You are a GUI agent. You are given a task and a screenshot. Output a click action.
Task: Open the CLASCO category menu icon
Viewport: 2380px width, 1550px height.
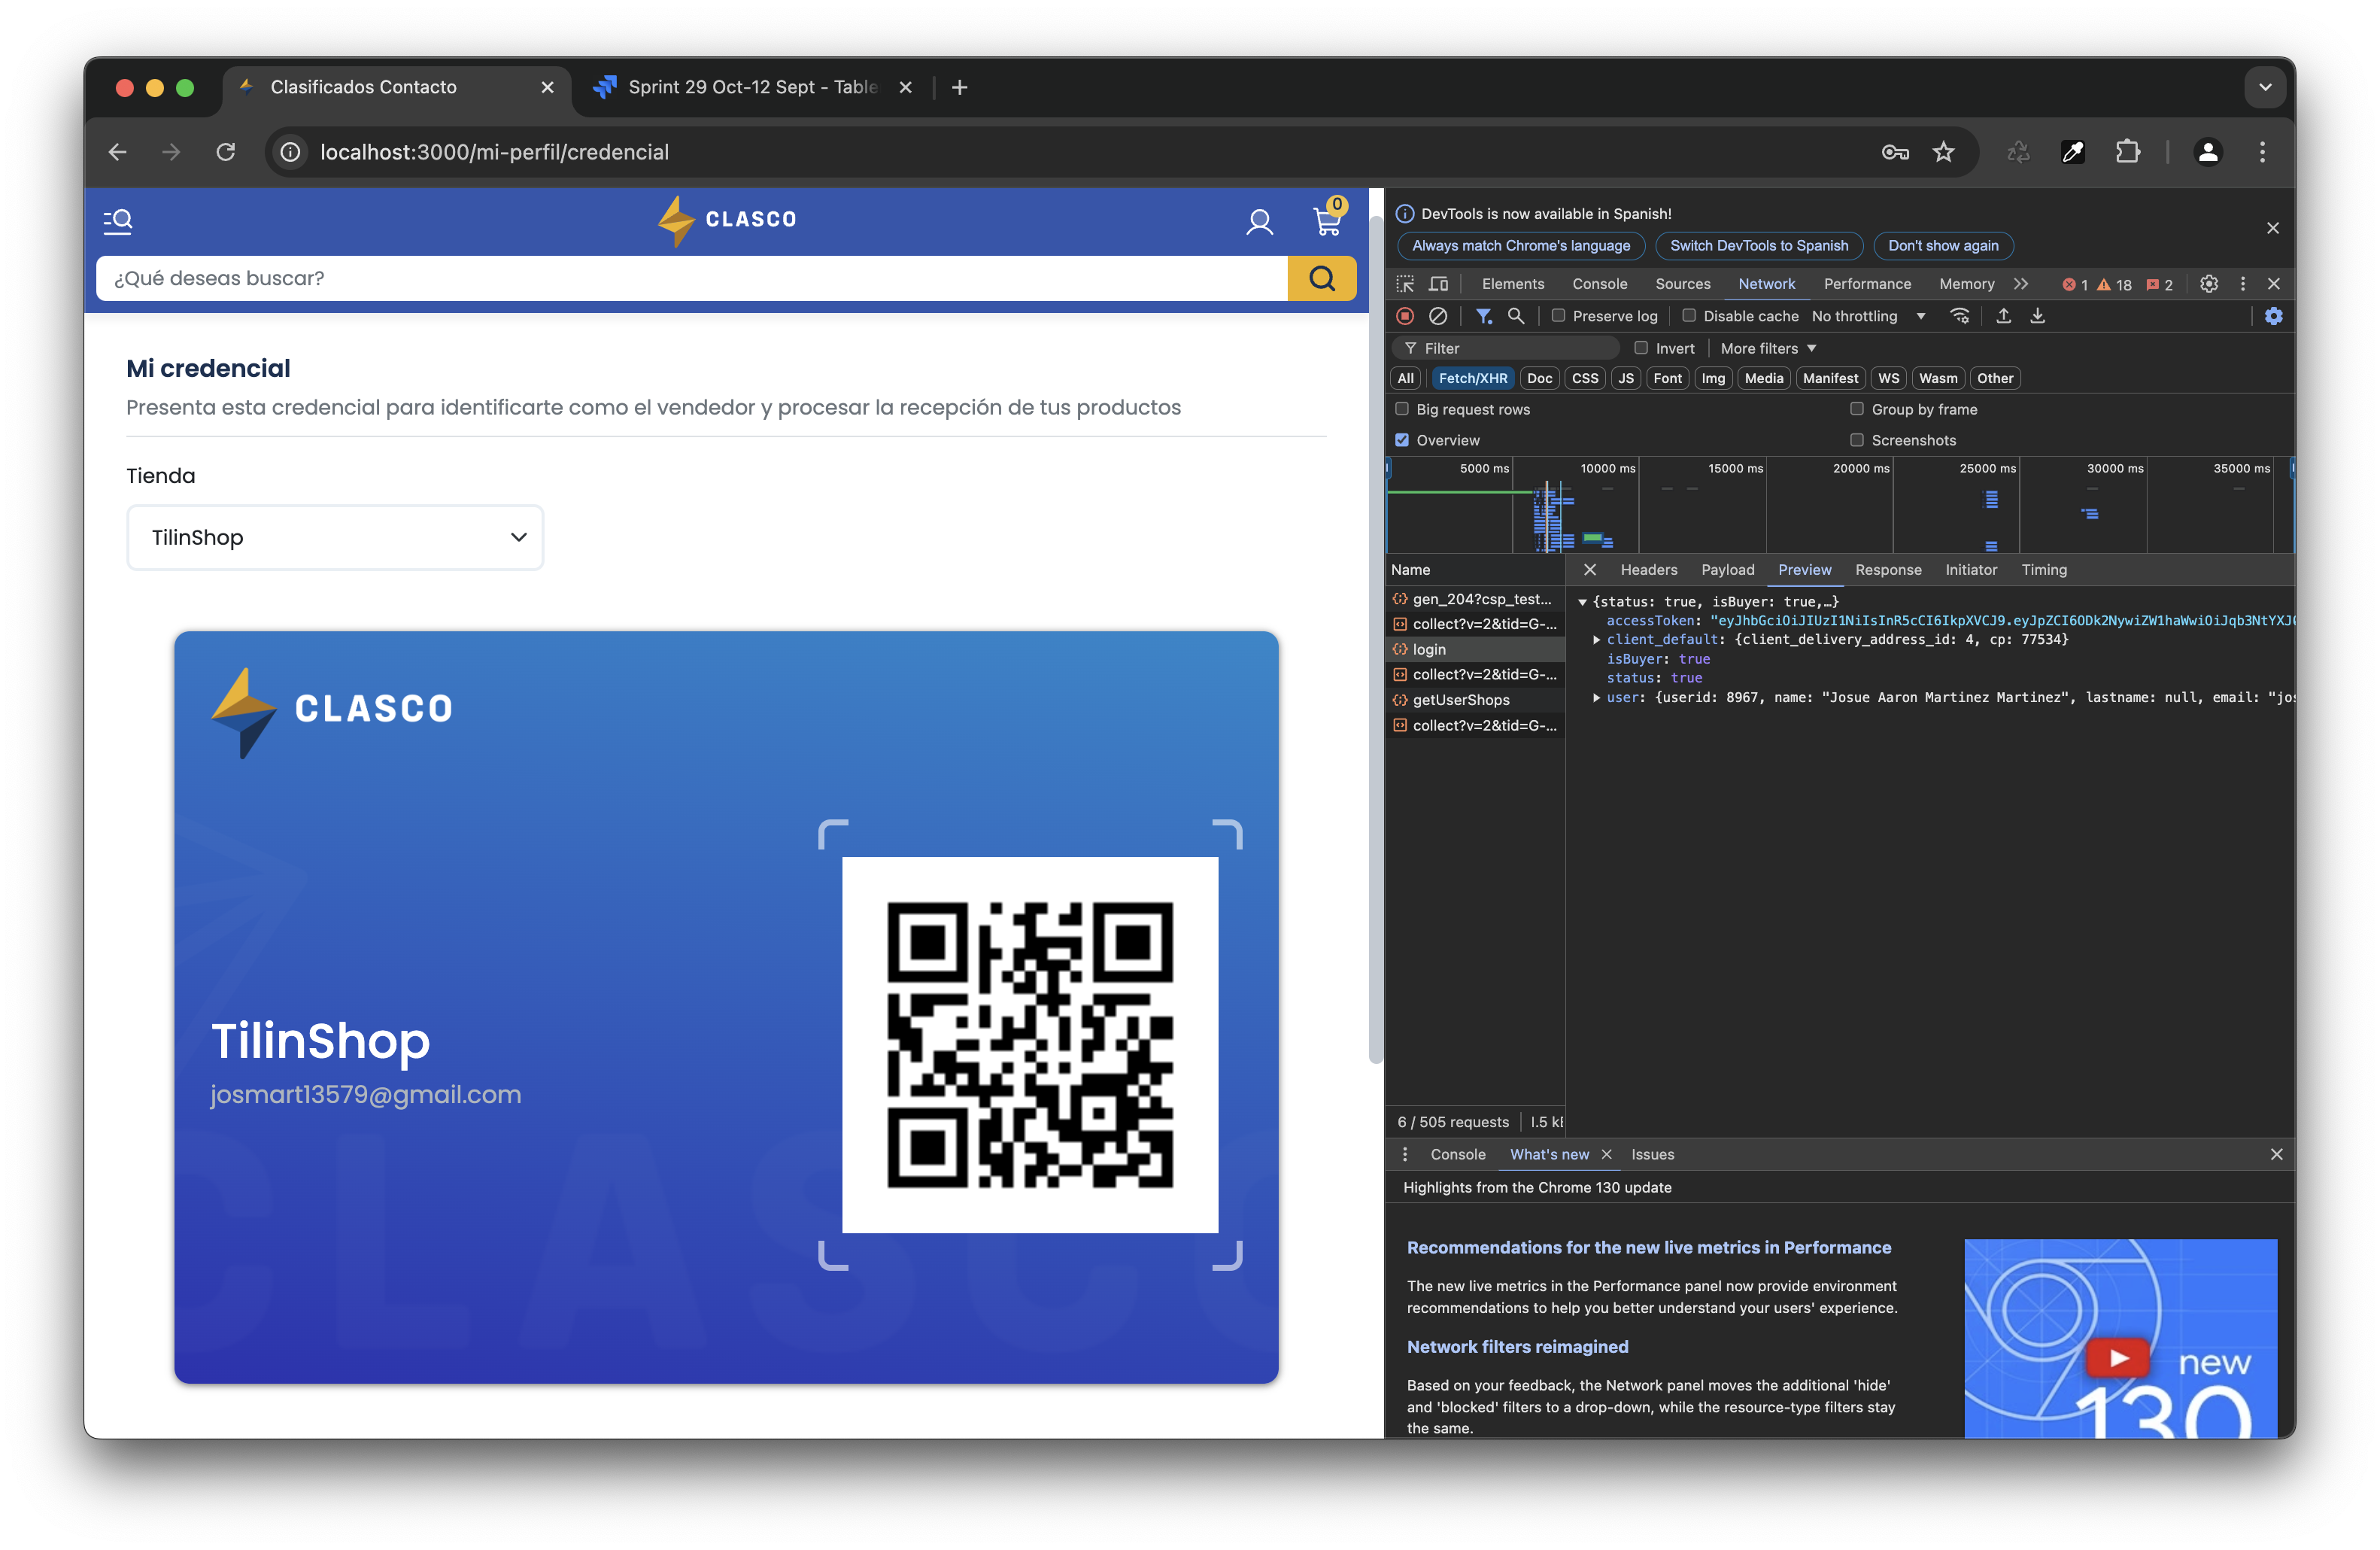click(118, 221)
